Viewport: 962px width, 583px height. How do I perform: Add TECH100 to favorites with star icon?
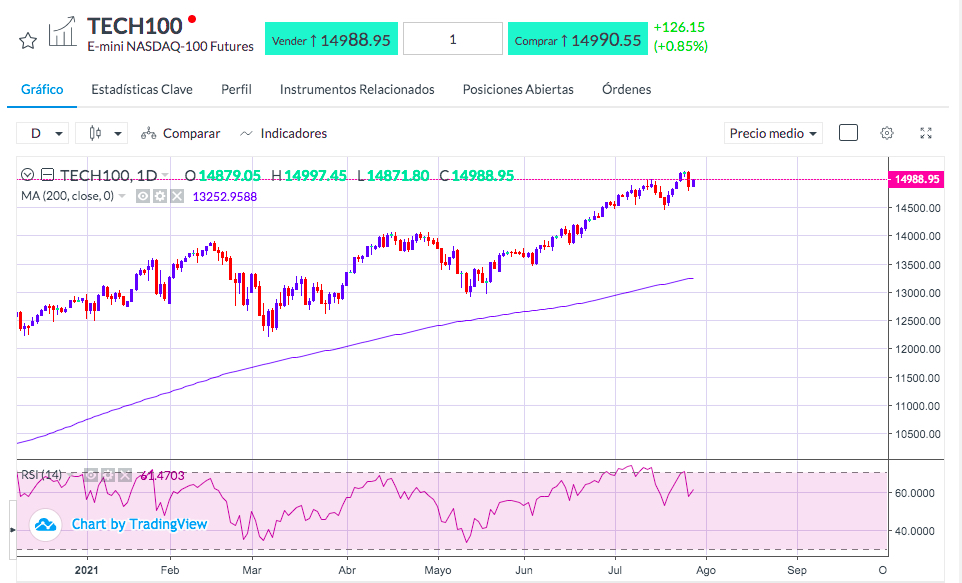pyautogui.click(x=28, y=41)
